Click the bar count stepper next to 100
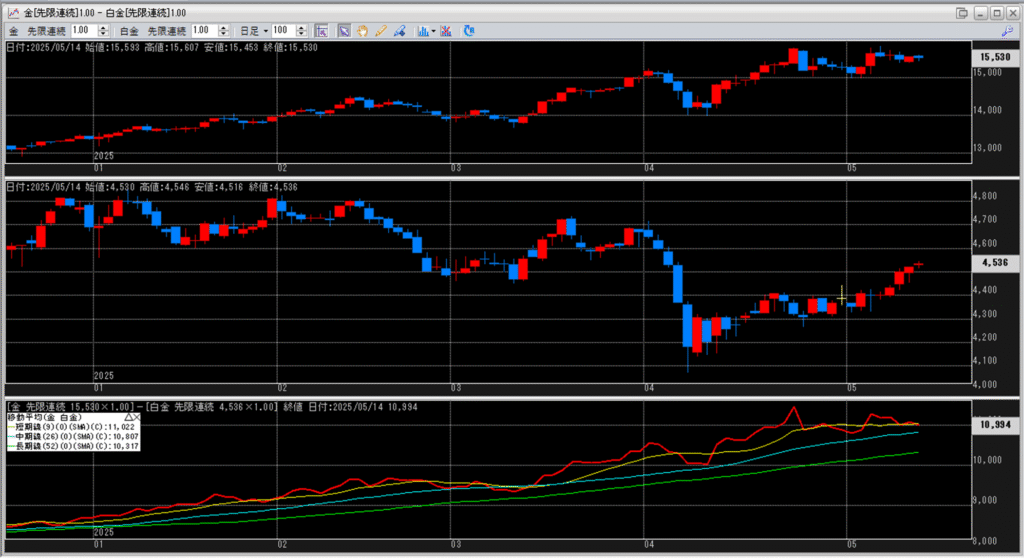Screen dimensions: 1024x558 [301, 31]
